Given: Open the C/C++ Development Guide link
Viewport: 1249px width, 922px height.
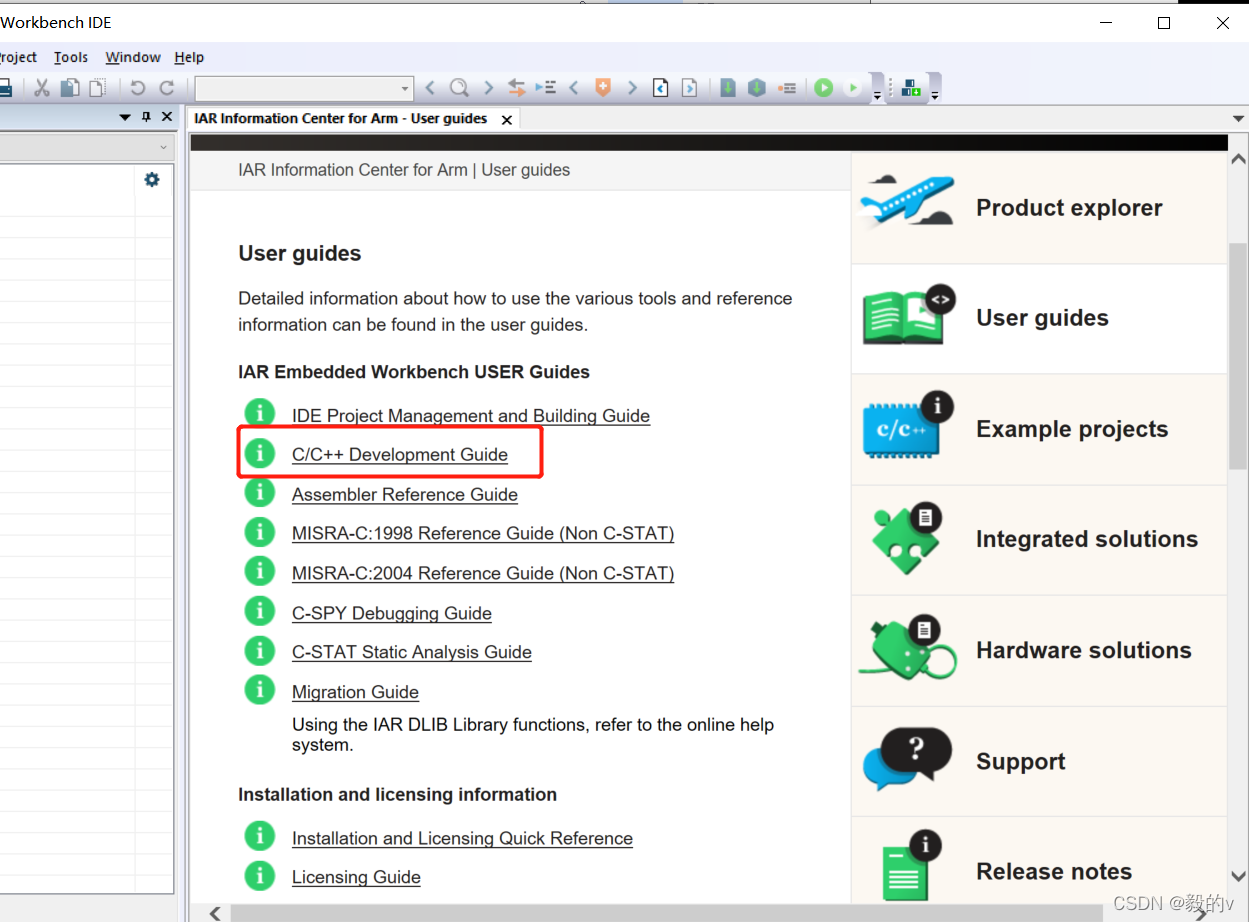Looking at the screenshot, I should [x=400, y=455].
